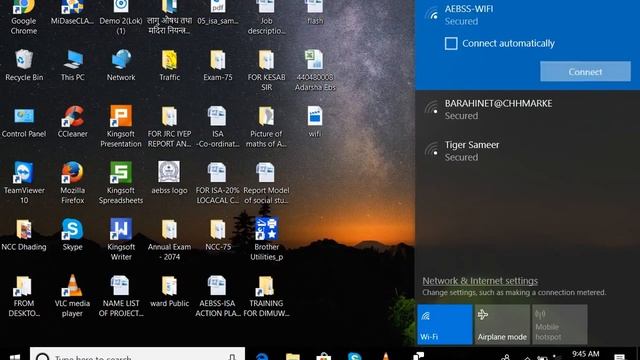This screenshot has height=360, width=640.
Task: Open the 440480008 Adarsha Excel file
Action: tap(315, 70)
